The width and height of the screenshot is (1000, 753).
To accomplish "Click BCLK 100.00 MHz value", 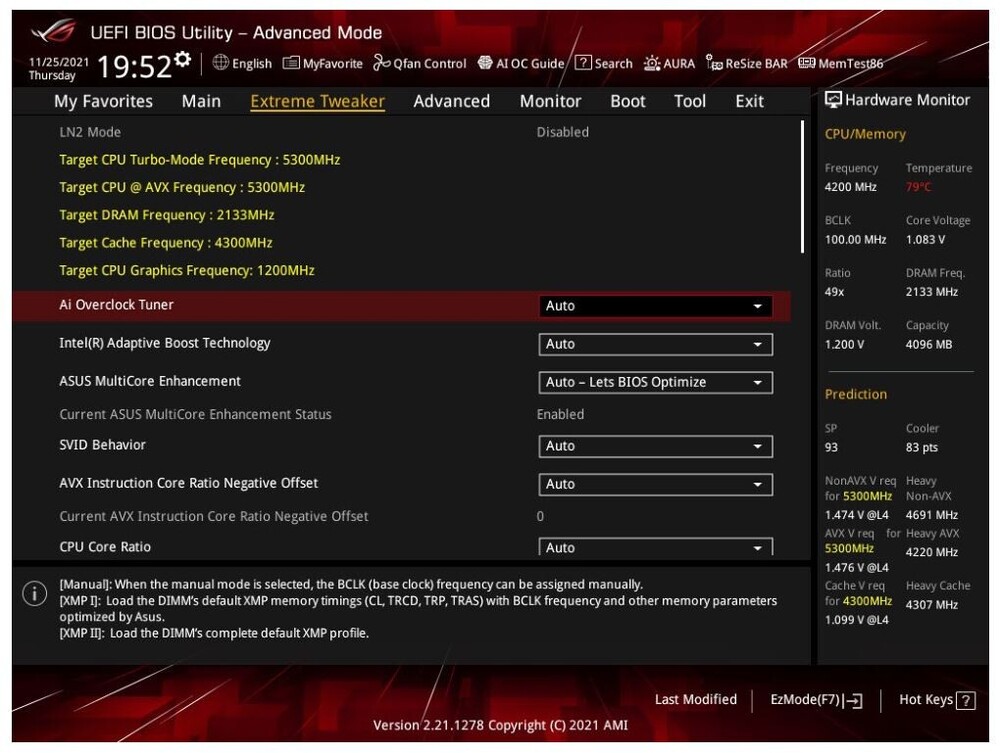I will coord(855,240).
